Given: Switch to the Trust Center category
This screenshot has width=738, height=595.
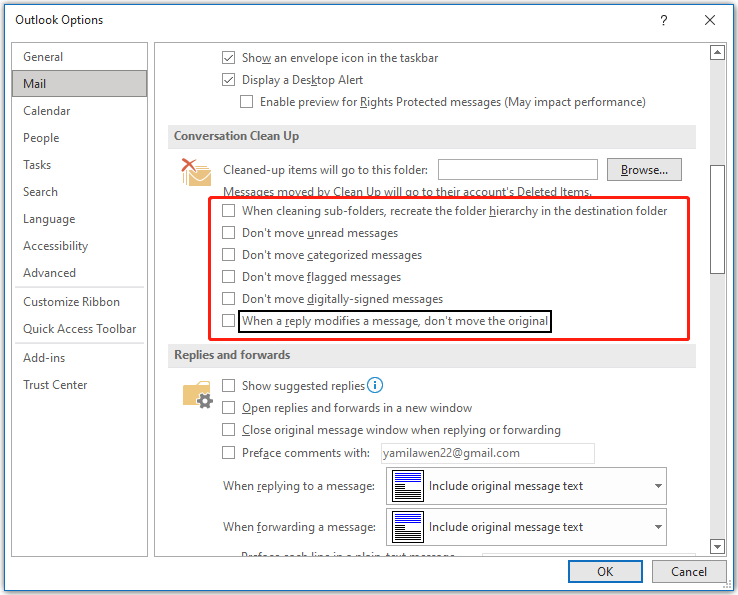Looking at the screenshot, I should 55,385.
